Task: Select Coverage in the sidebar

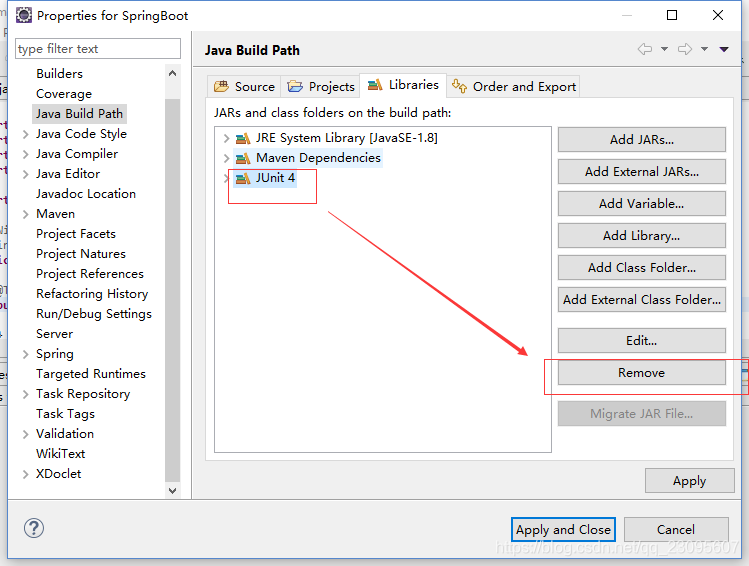Action: 64,94
